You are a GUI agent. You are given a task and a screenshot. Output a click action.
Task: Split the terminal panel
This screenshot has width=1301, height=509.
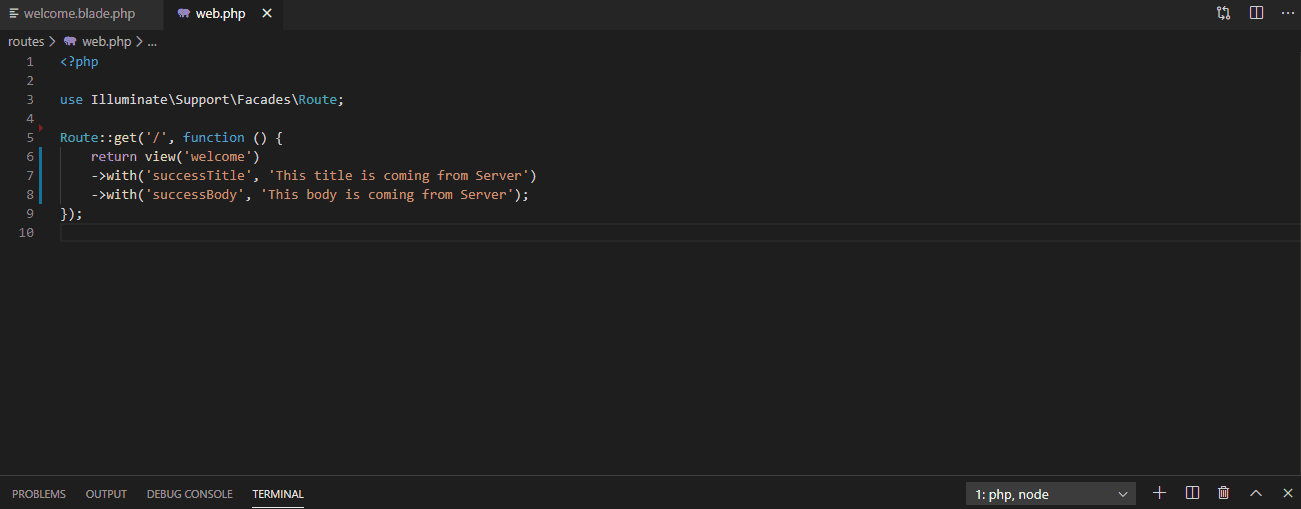[x=1192, y=493]
